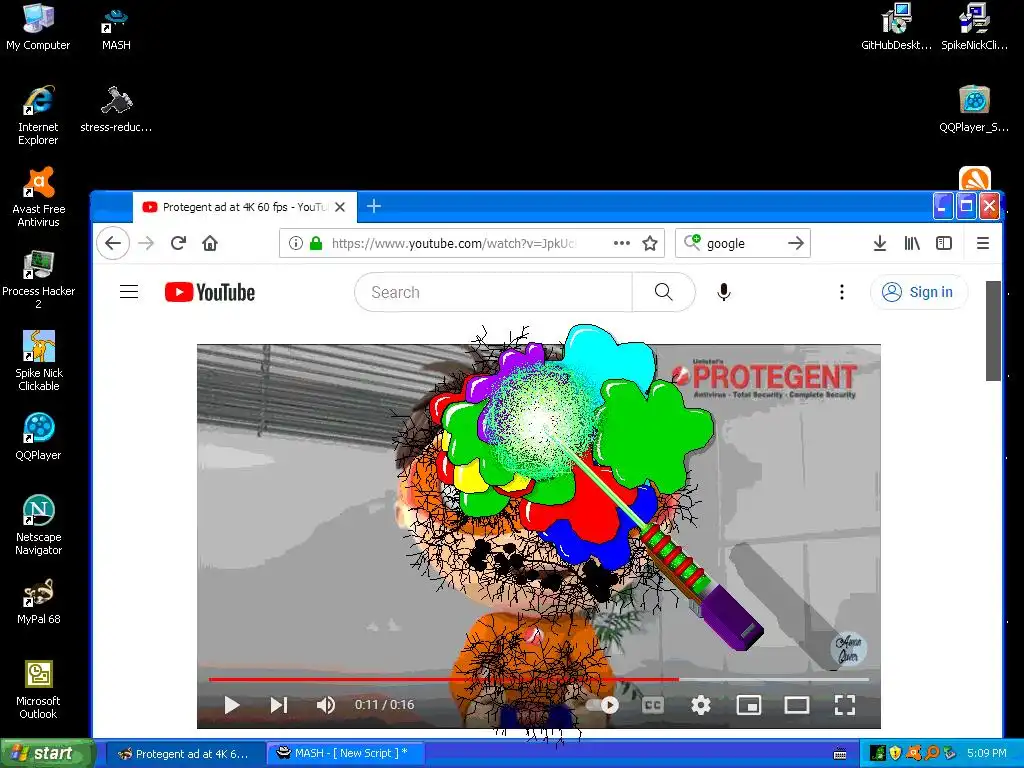The height and width of the screenshot is (768, 1024).
Task: Open the browser library
Action: click(912, 244)
